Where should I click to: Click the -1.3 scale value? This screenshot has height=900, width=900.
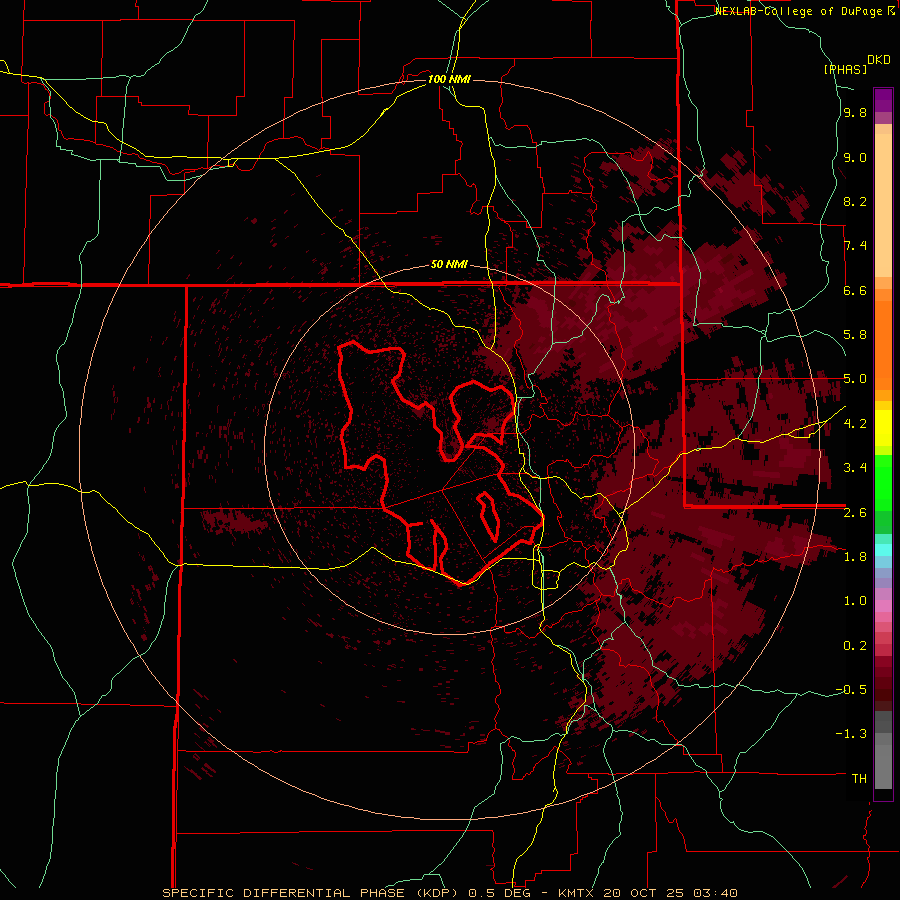click(x=851, y=734)
